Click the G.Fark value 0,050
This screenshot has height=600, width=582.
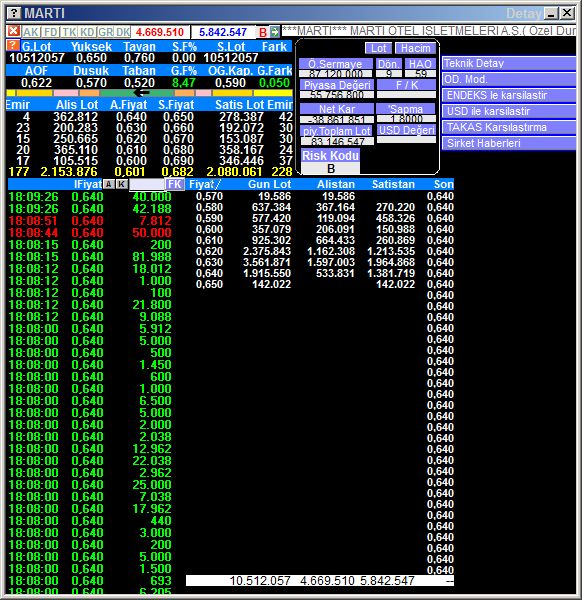coord(274,83)
